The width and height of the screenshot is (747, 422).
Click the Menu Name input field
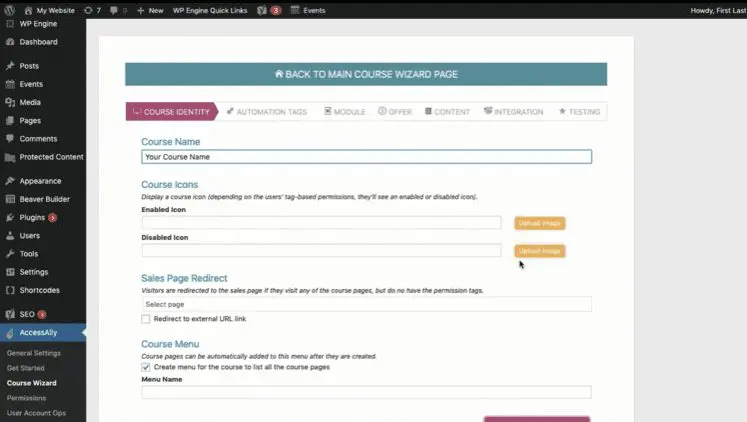[366, 392]
